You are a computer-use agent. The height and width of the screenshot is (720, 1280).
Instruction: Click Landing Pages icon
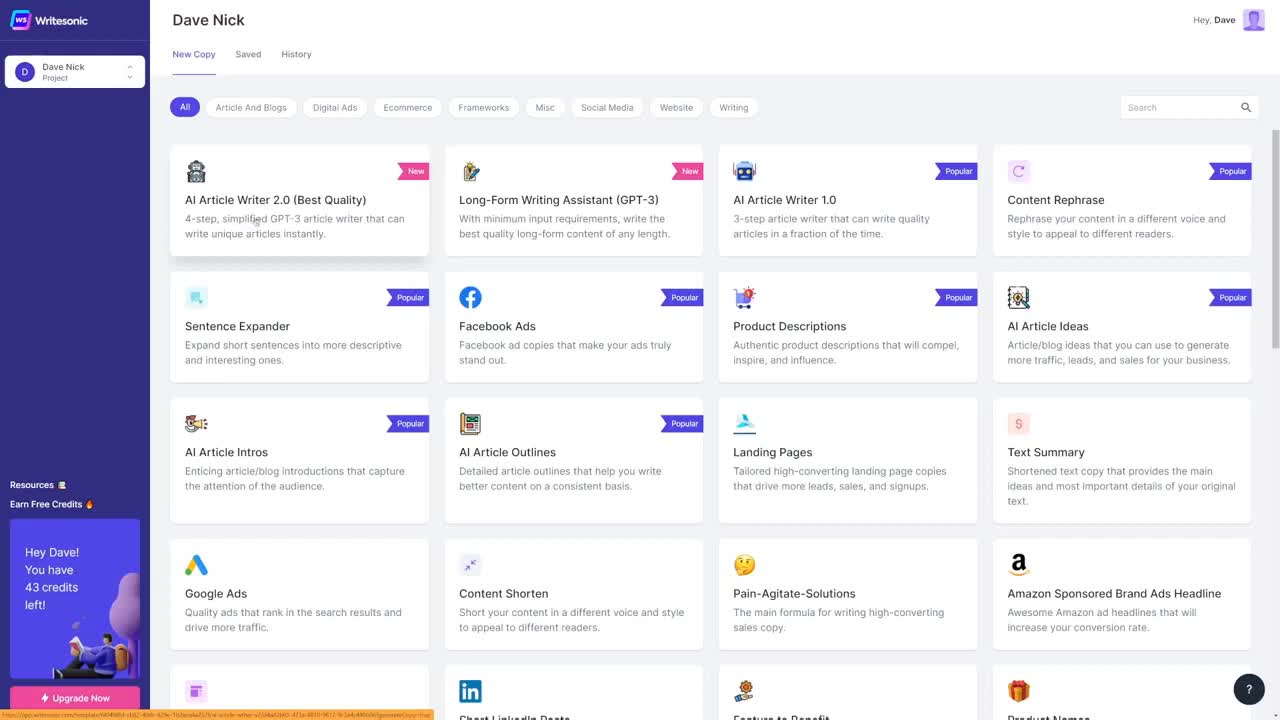point(744,423)
